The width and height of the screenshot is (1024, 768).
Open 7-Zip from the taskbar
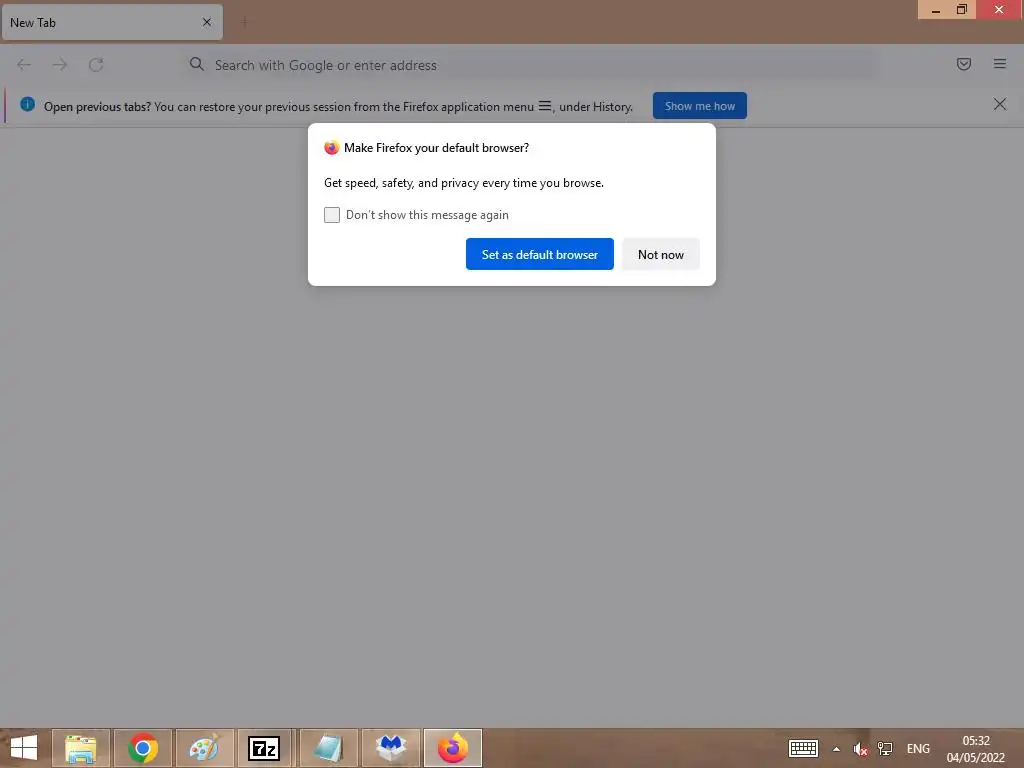point(264,748)
